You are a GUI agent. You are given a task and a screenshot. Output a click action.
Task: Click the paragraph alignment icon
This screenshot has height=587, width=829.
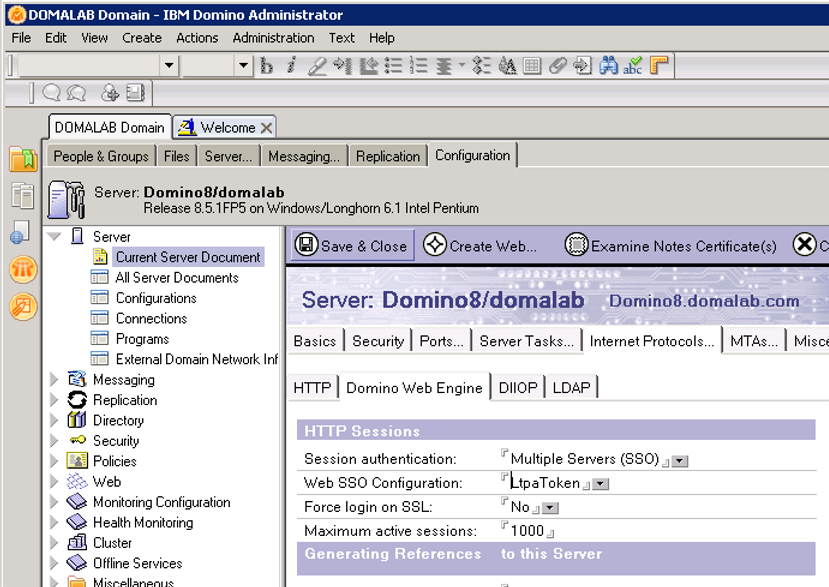444,66
